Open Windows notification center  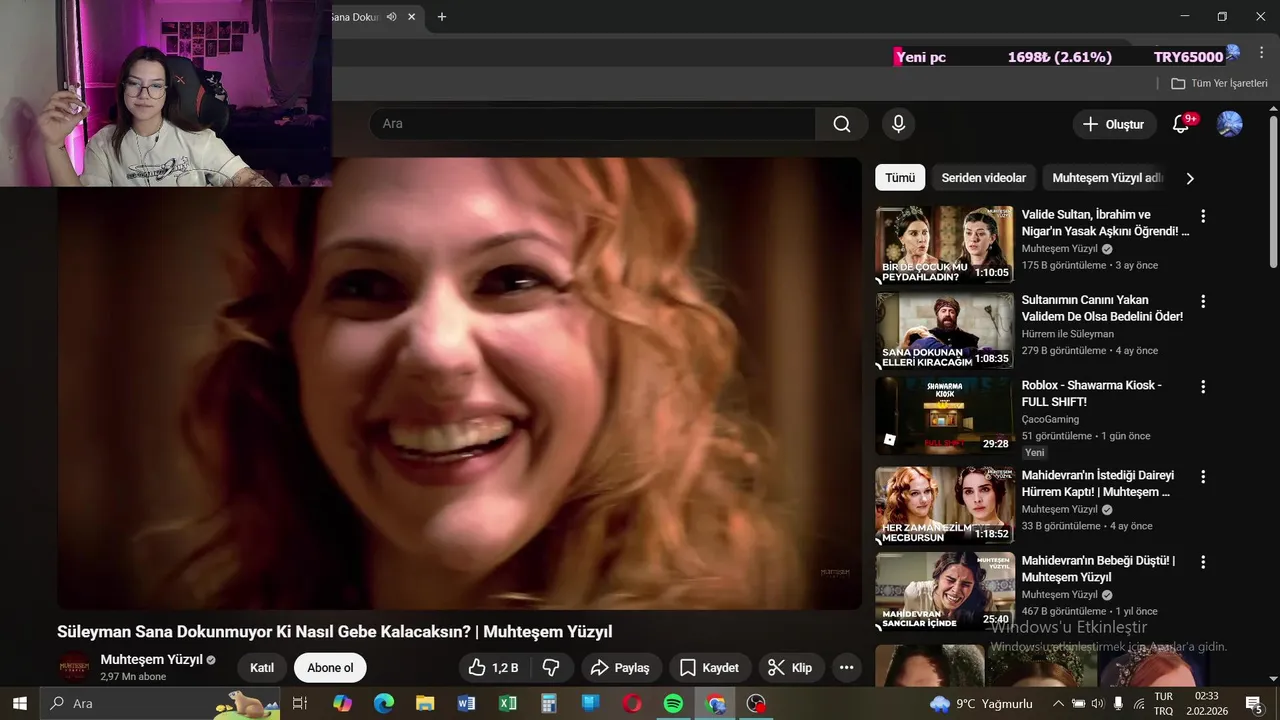[1254, 704]
